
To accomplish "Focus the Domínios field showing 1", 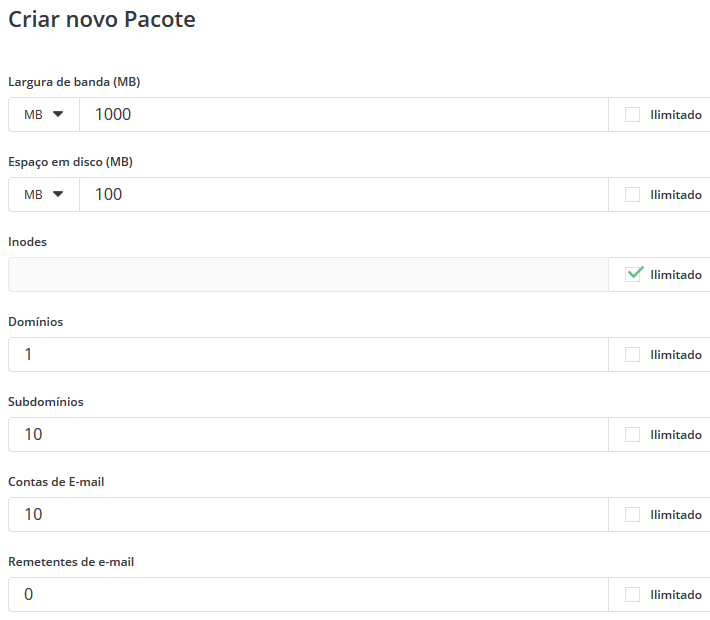I will click(x=308, y=355).
